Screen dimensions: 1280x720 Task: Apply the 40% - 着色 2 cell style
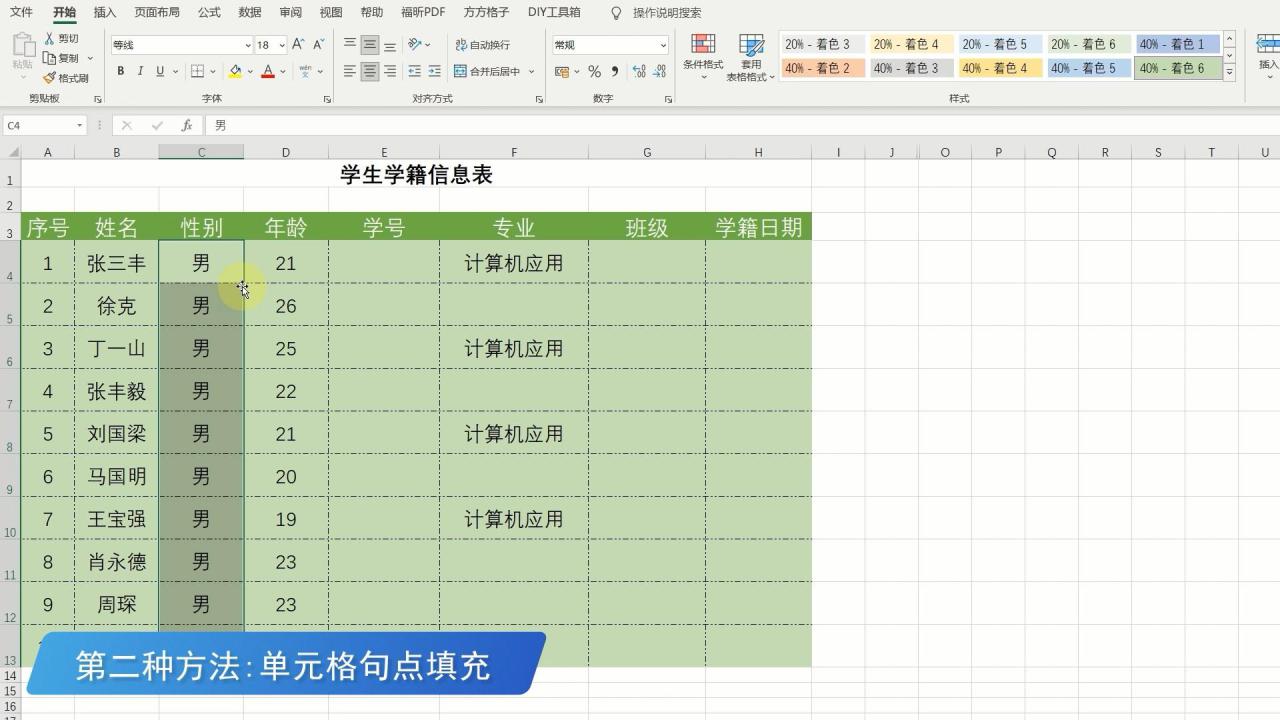point(823,68)
